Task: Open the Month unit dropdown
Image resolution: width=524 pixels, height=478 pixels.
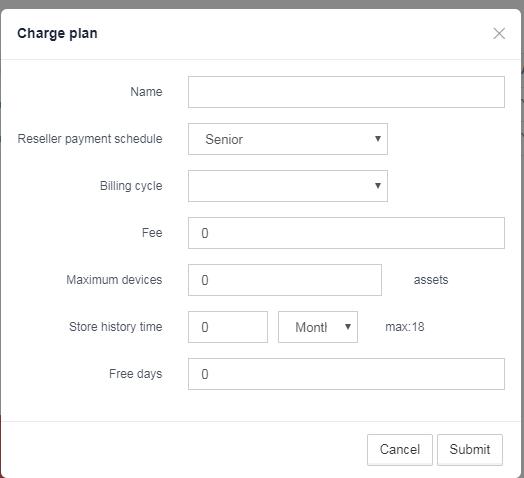Action: 318,327
